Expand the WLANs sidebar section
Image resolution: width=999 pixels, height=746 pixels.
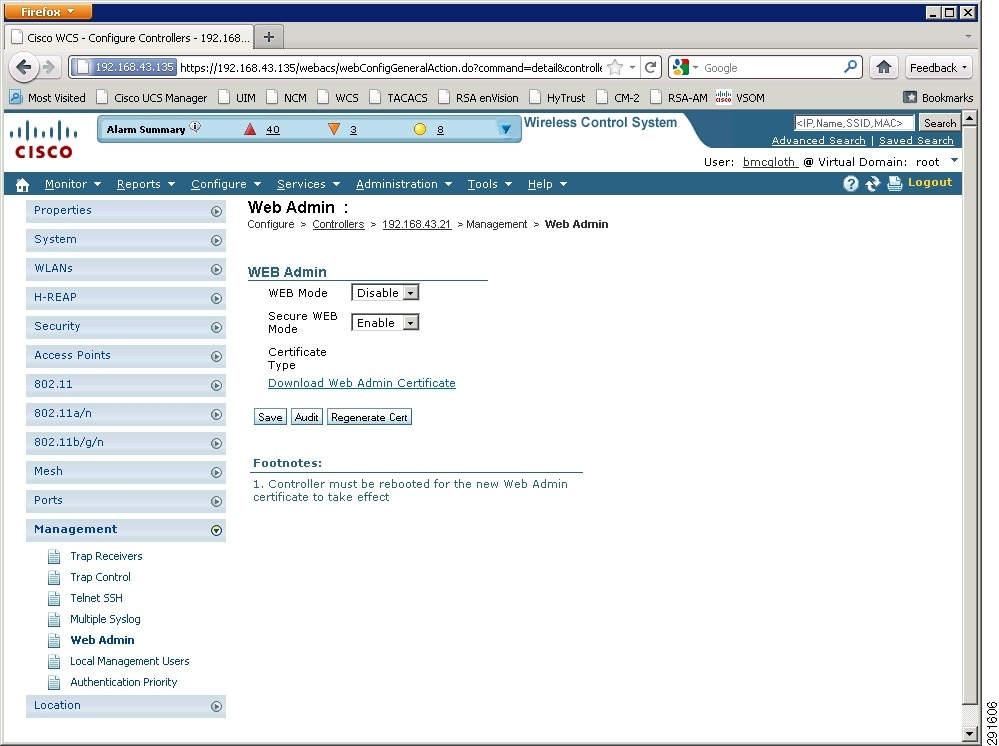coord(217,269)
